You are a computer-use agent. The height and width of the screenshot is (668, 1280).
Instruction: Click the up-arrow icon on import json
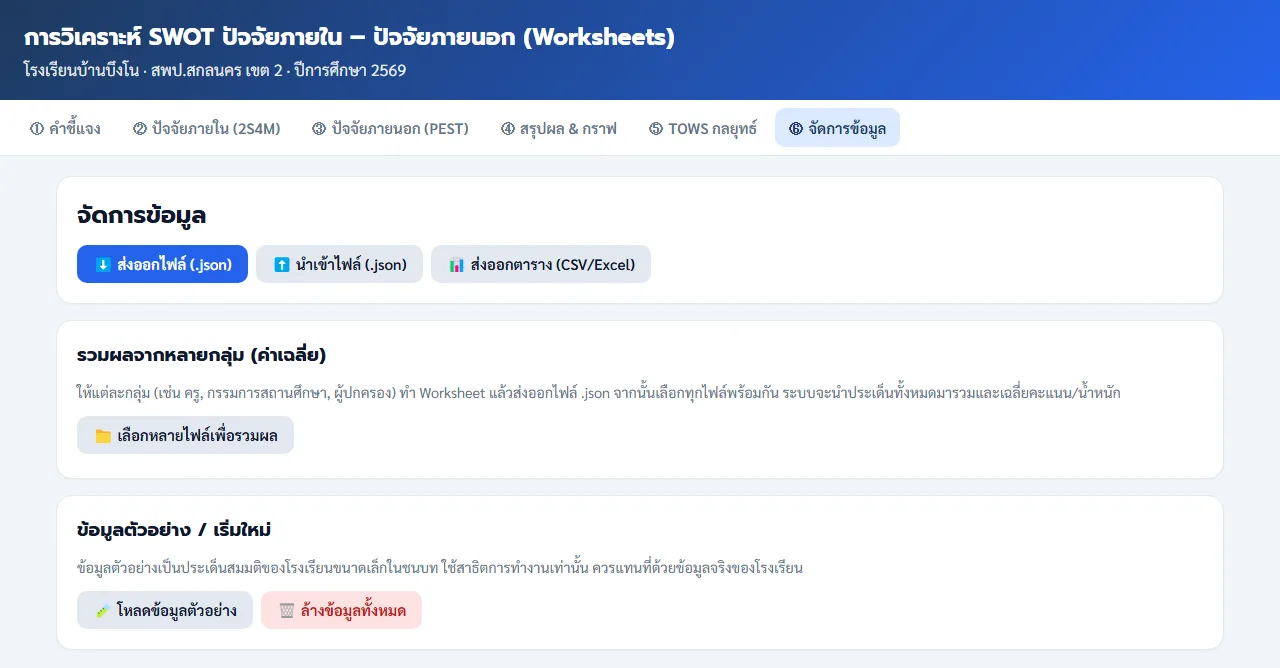coord(282,265)
